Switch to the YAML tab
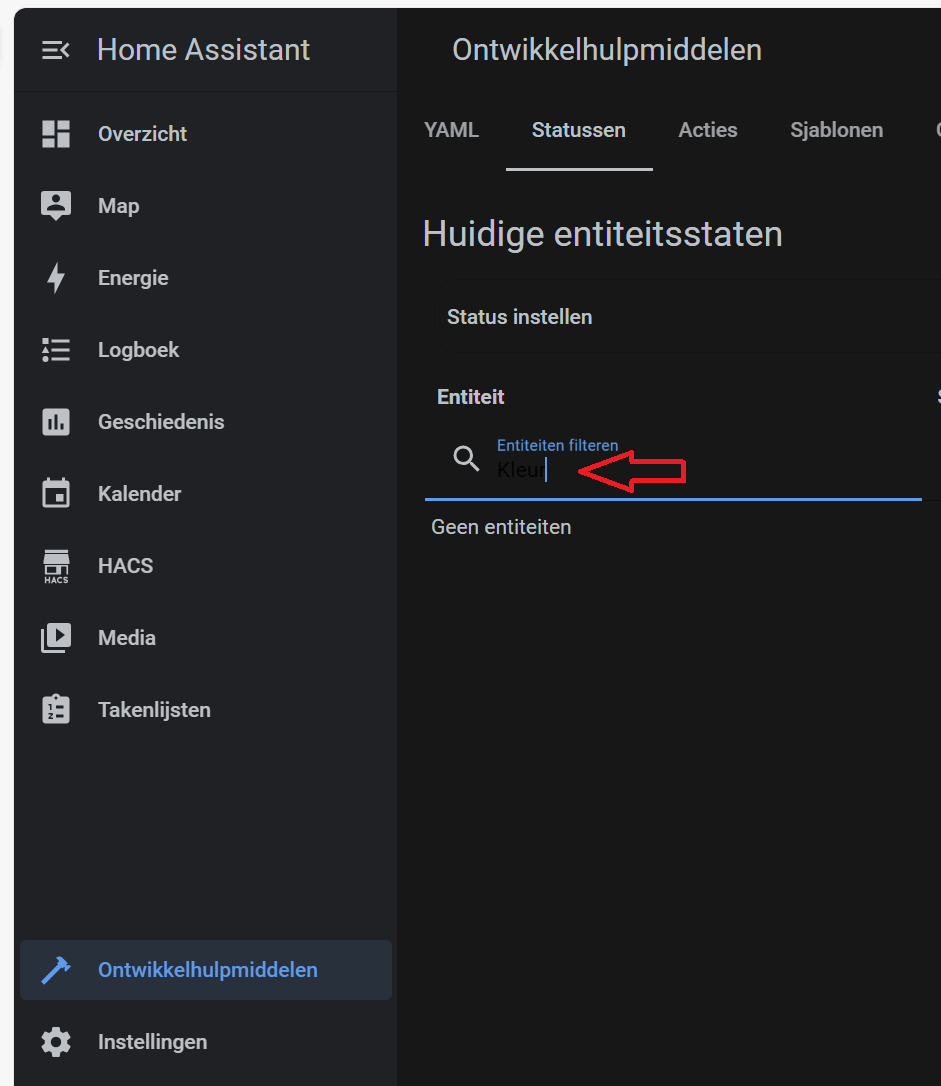 point(451,130)
